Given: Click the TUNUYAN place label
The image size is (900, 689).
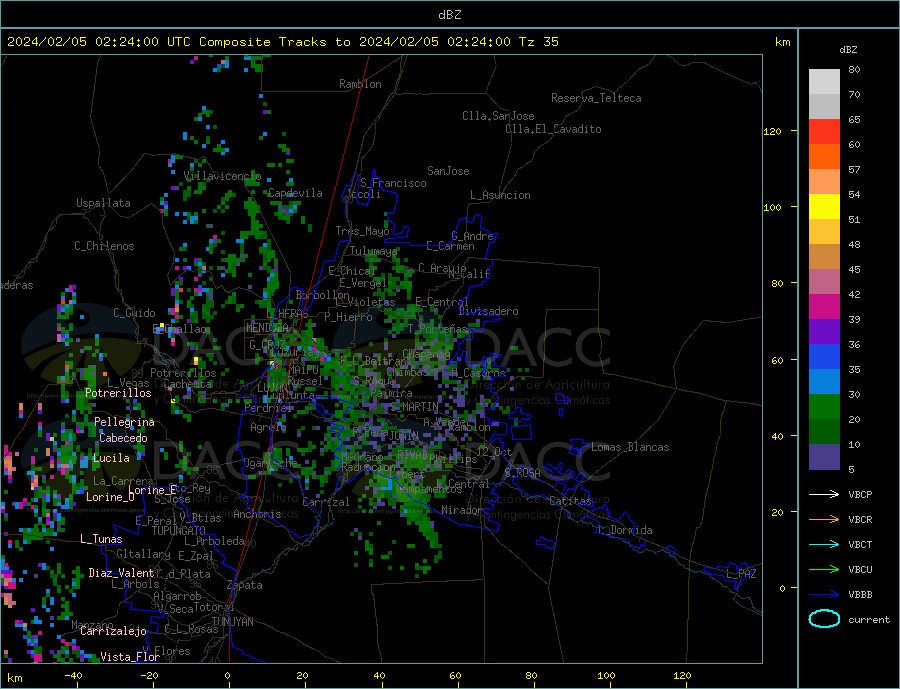Looking at the screenshot, I should pos(232,622).
